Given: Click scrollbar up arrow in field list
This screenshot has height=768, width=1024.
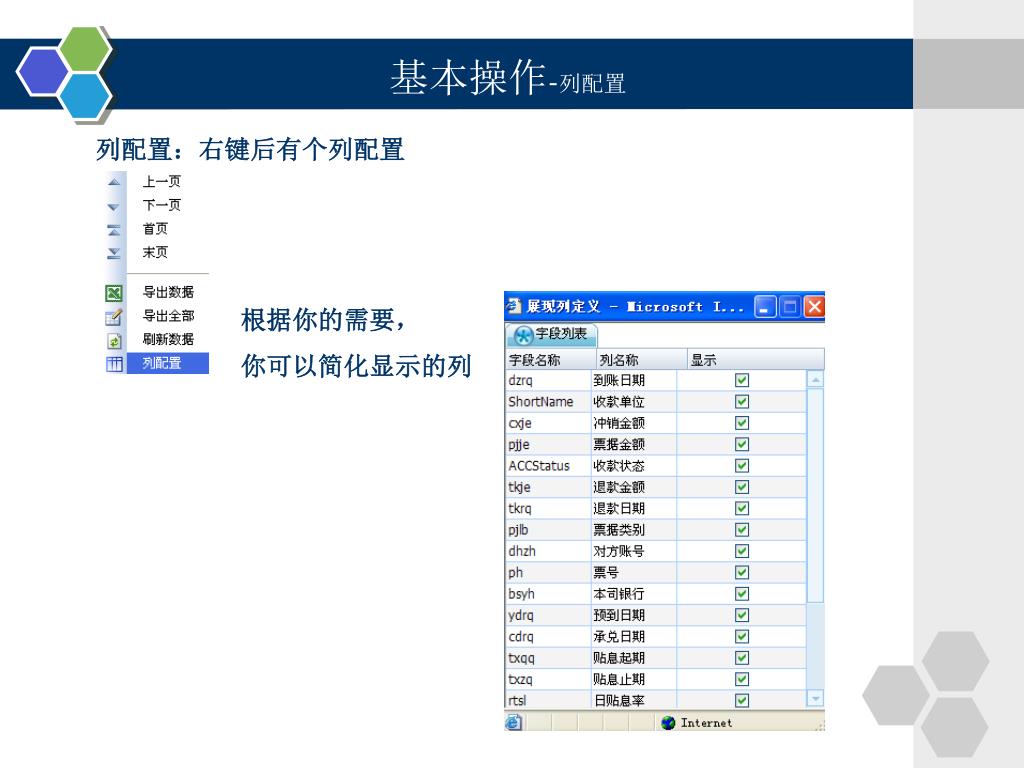Looking at the screenshot, I should coord(815,379).
